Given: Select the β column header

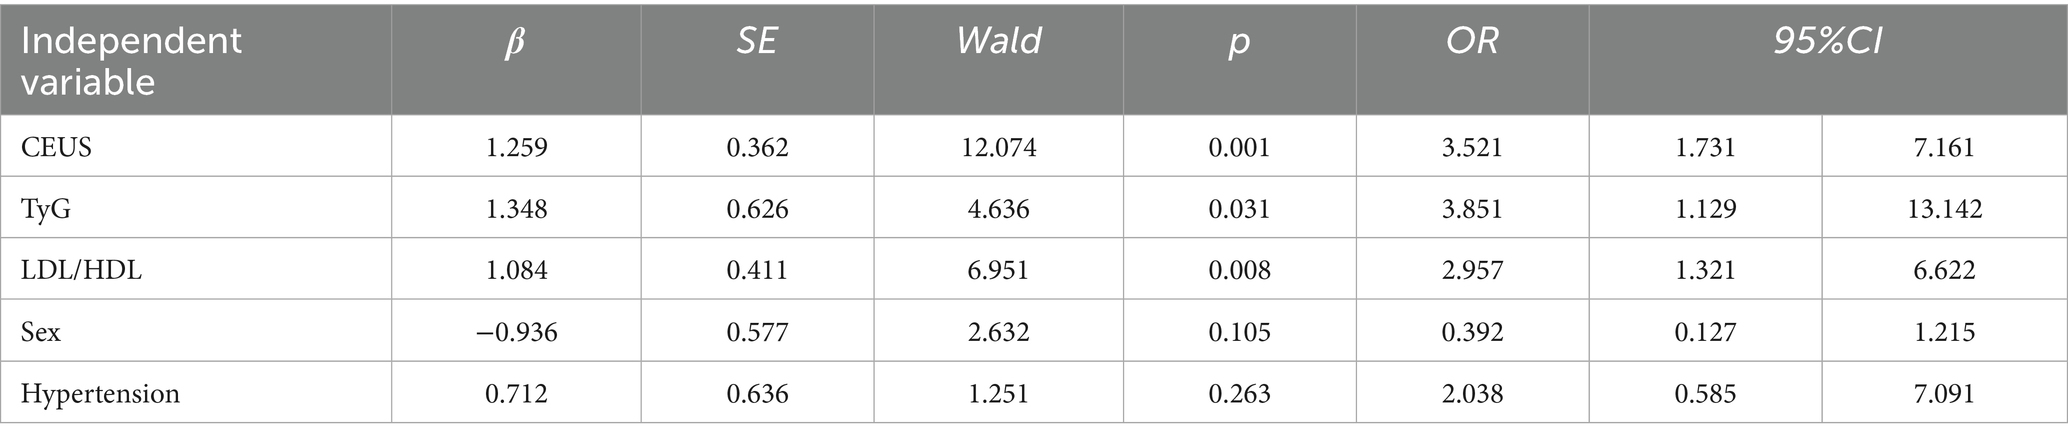Looking at the screenshot, I should click(x=515, y=42).
